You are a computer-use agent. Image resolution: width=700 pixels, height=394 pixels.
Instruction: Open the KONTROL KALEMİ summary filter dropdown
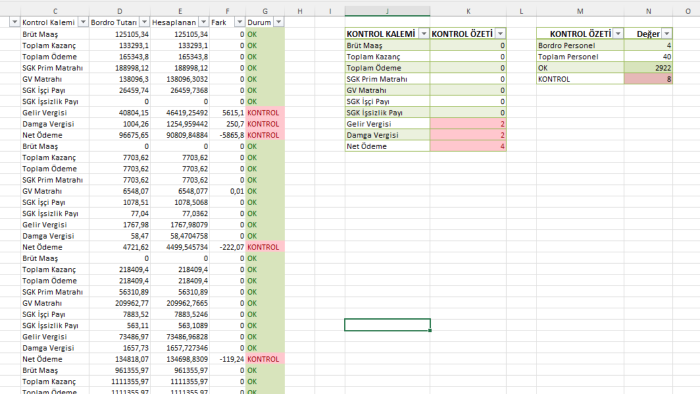(x=424, y=33)
